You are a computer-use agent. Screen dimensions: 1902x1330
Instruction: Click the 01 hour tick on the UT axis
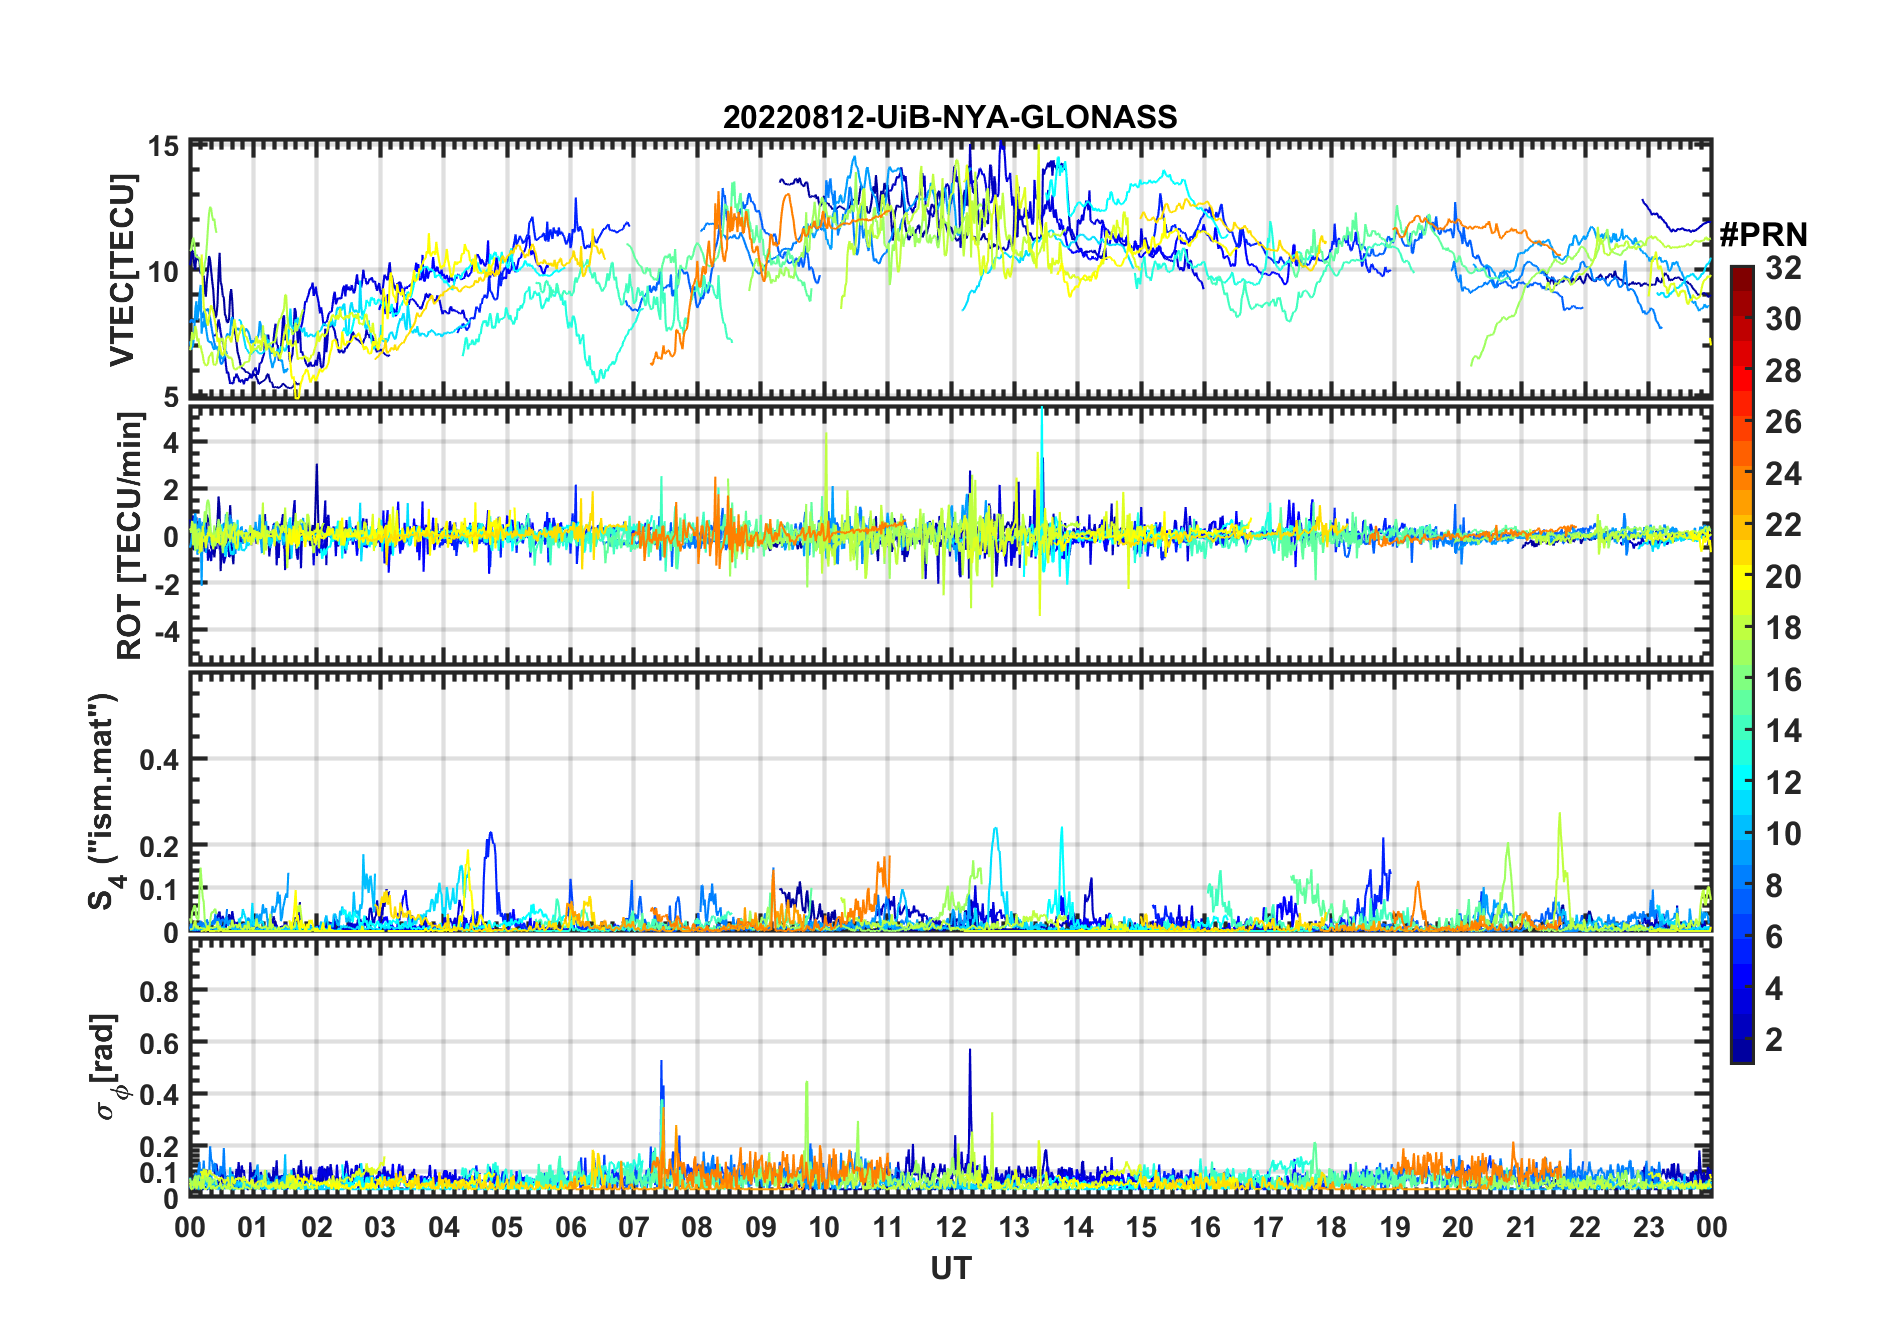[253, 1227]
